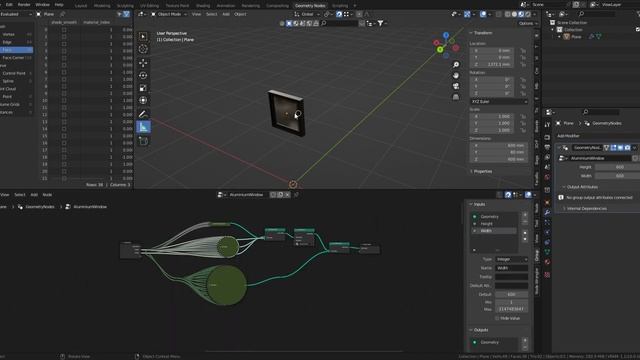Open the Modifiers wrench tab in Properties

pos(547,212)
